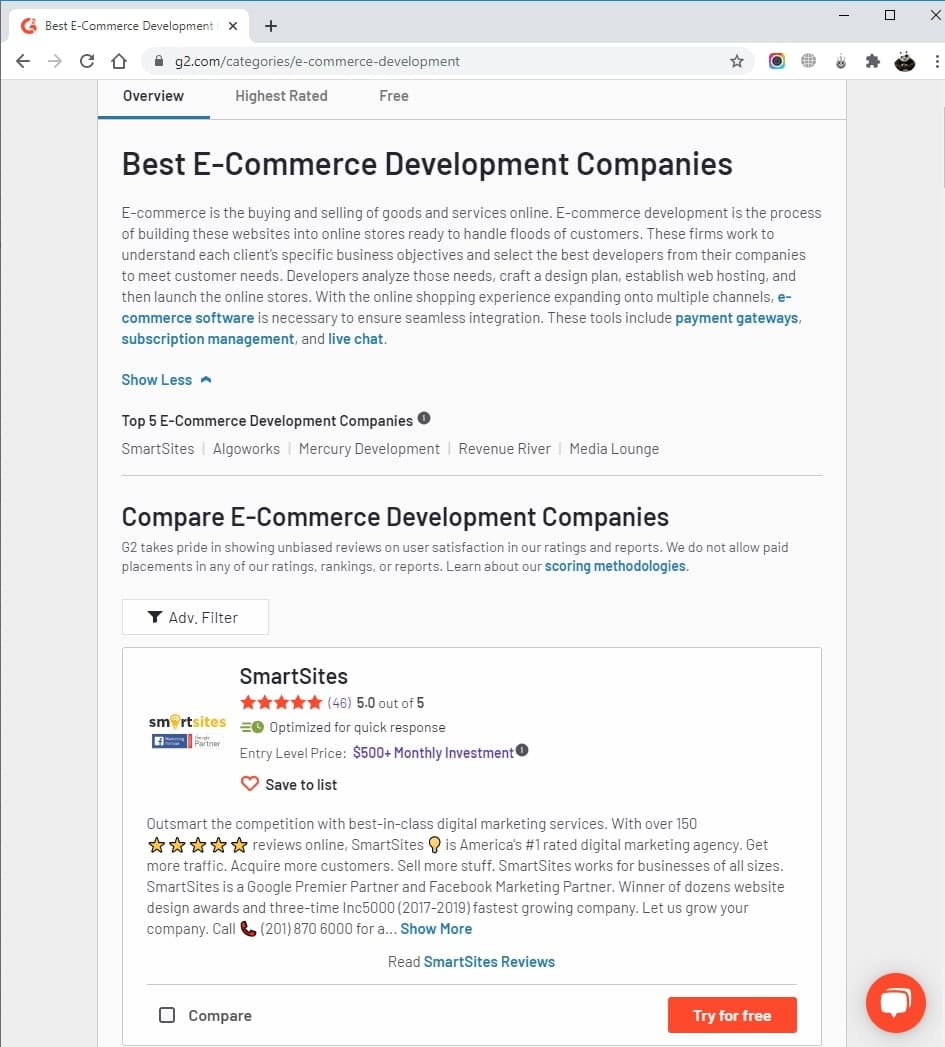Click the SmartSites company title
The image size is (945, 1047).
(x=294, y=676)
